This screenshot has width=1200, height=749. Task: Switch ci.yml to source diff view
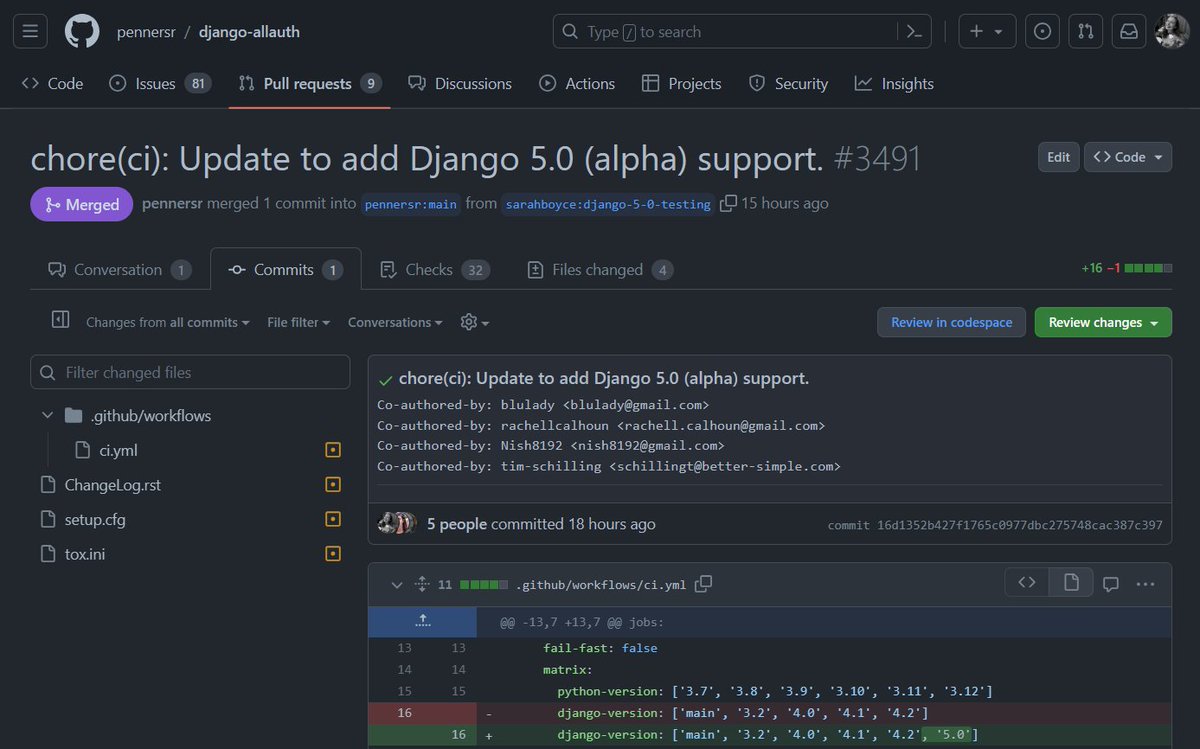pyautogui.click(x=1027, y=583)
